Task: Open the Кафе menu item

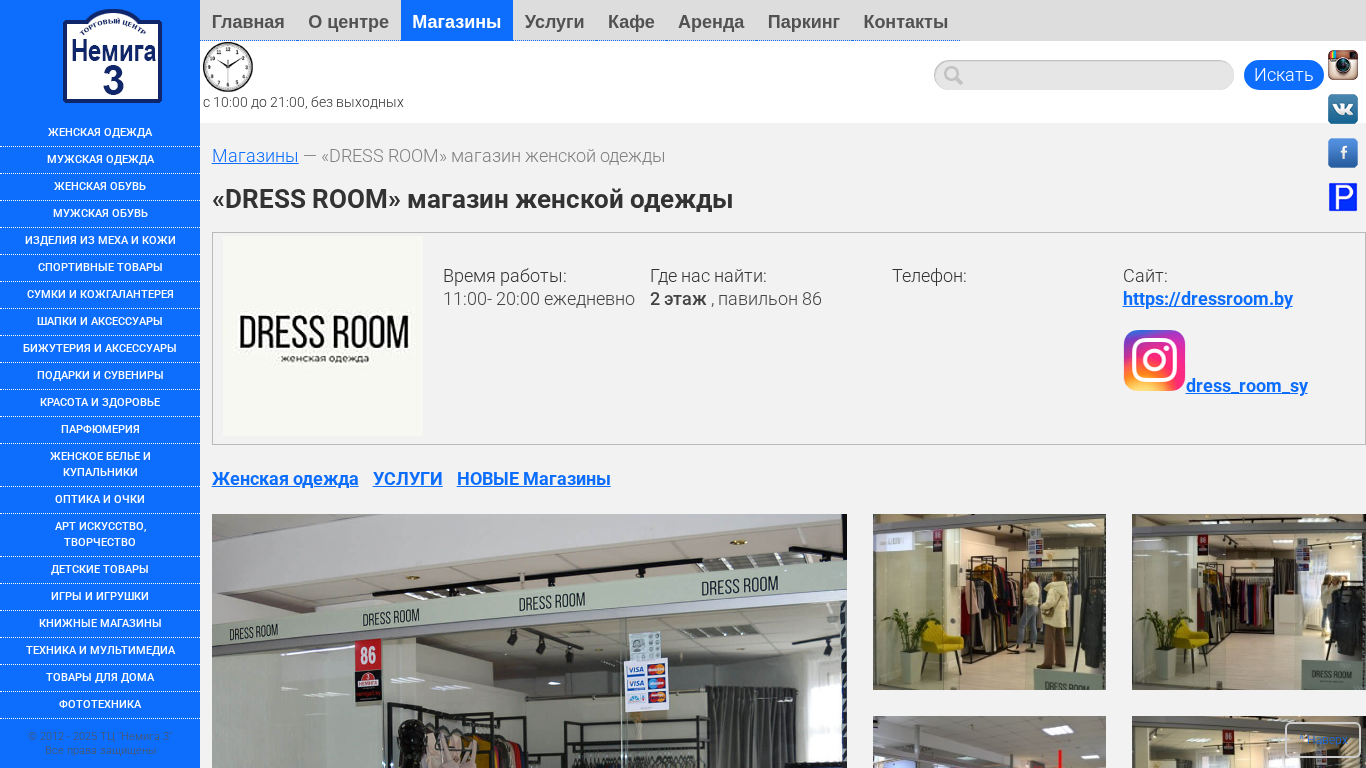Action: click(631, 21)
